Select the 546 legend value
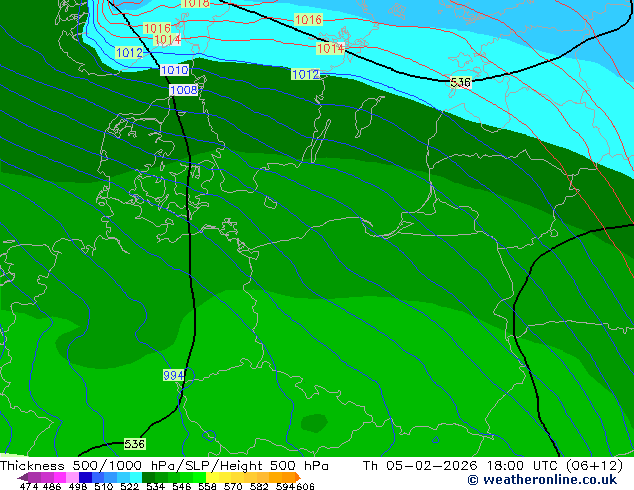 tap(181, 486)
